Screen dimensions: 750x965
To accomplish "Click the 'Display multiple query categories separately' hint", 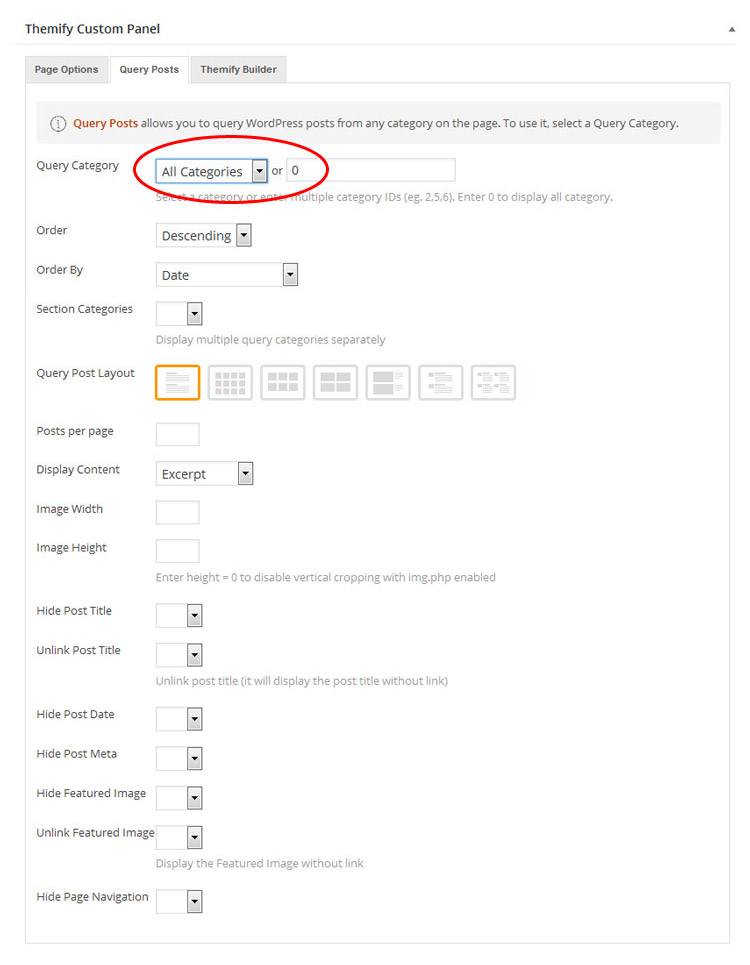I will tap(271, 340).
